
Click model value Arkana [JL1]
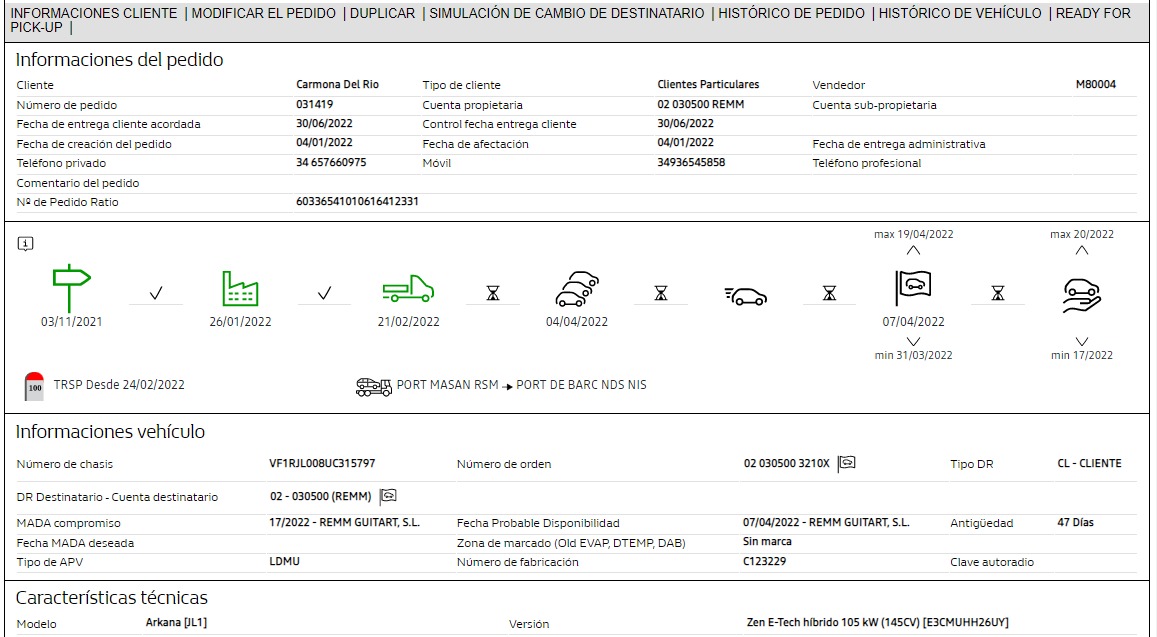point(176,622)
